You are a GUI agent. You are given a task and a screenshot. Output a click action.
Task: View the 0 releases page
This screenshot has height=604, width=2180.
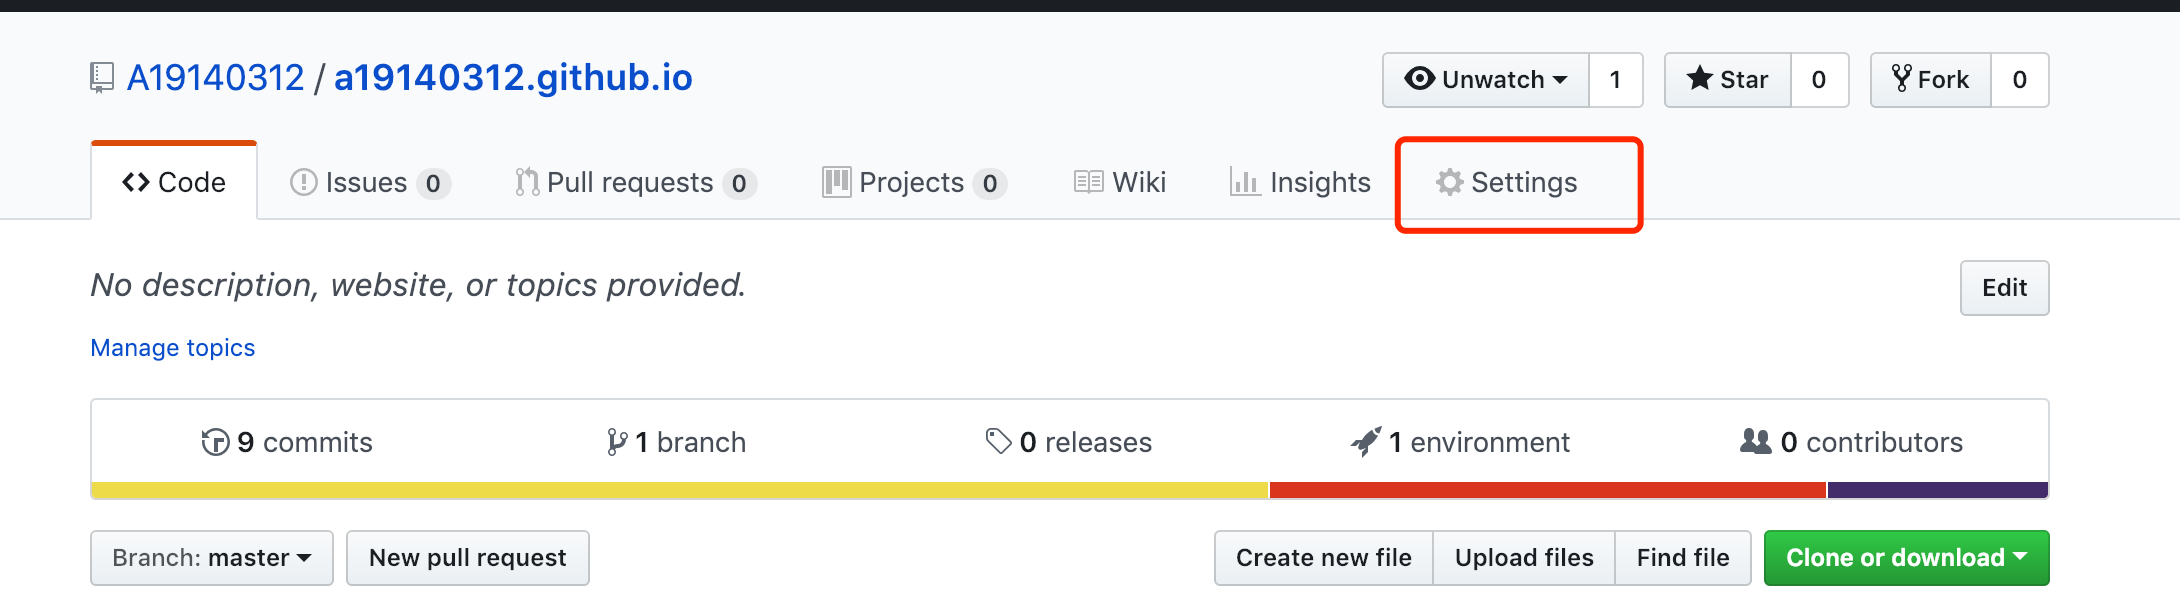[x=1069, y=442]
